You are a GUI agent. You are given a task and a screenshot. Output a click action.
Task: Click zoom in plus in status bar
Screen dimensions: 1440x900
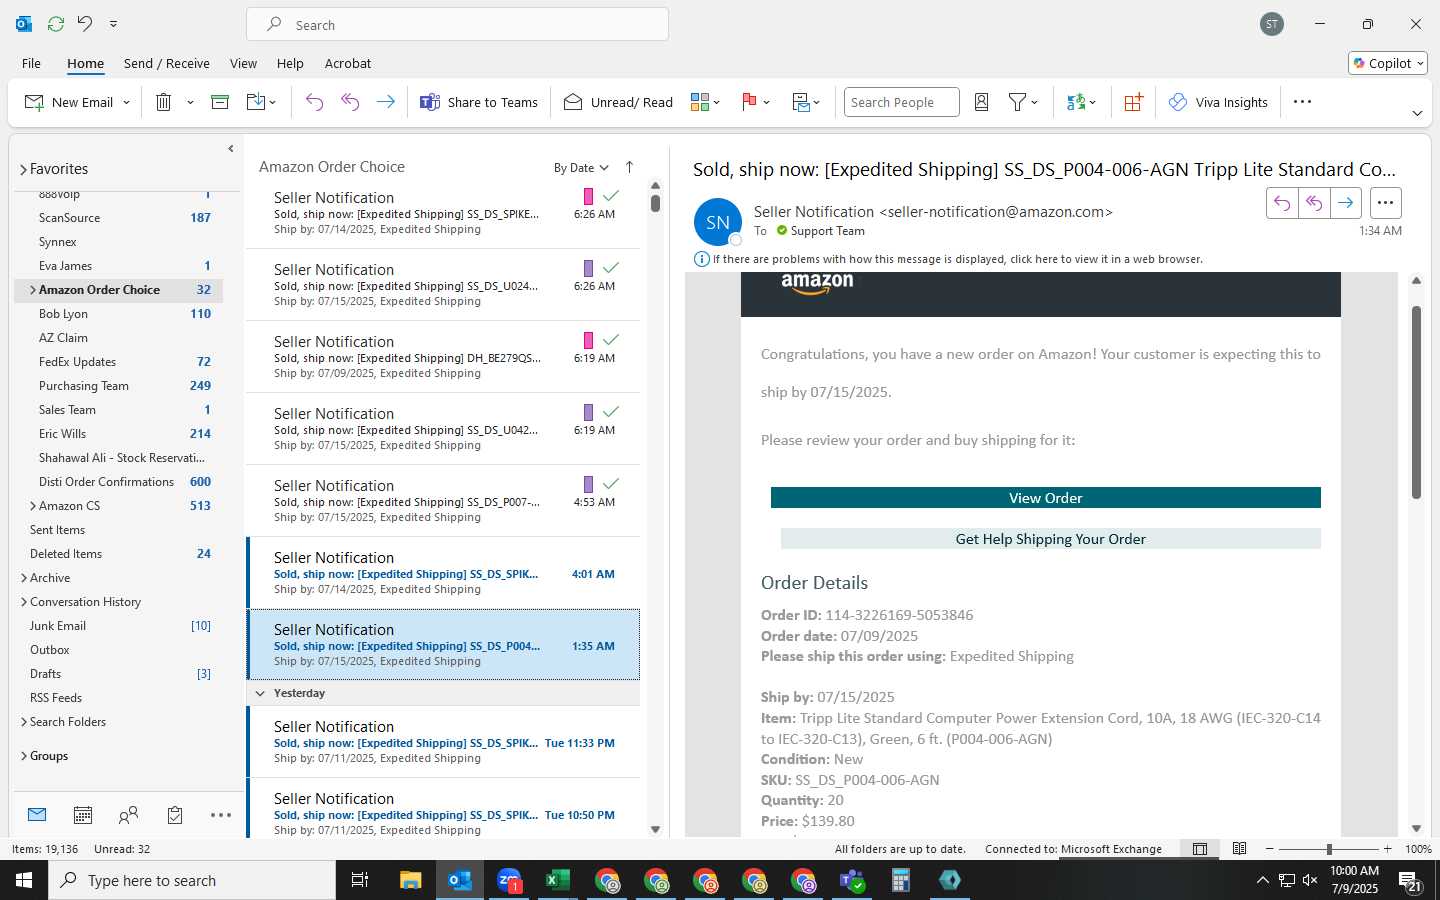1387,849
